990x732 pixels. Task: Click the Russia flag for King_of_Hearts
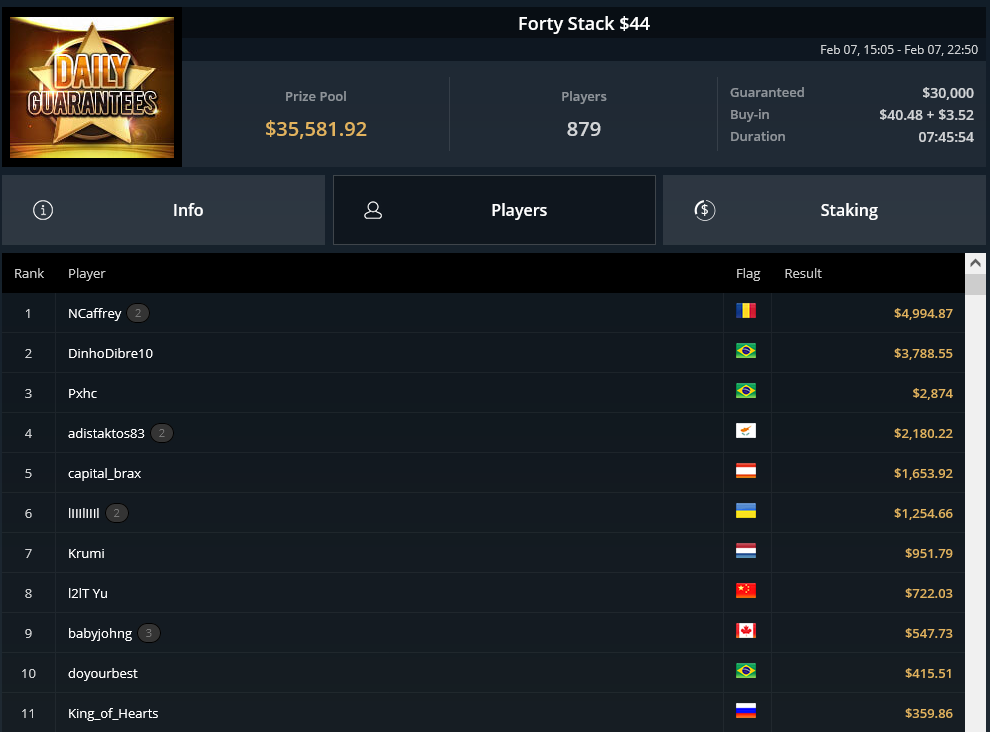(746, 711)
